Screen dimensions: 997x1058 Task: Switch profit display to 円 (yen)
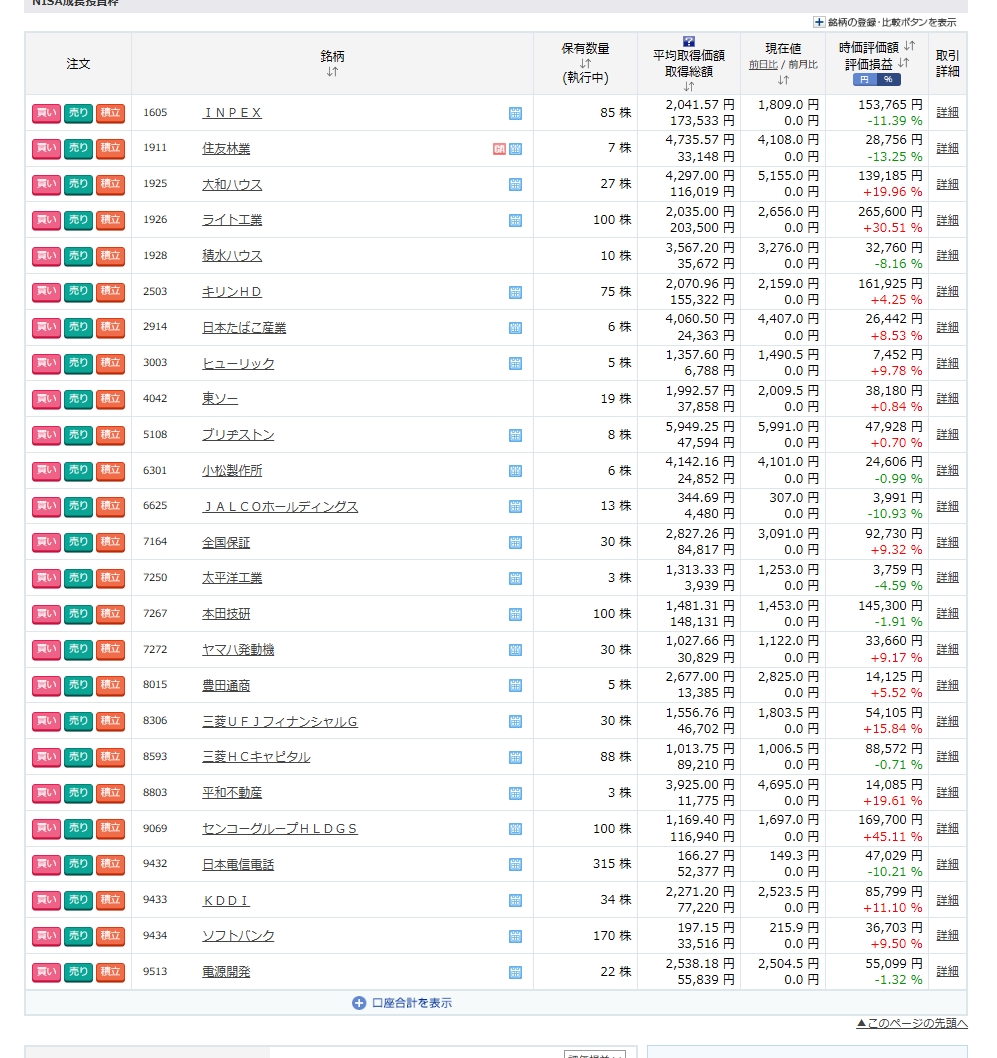[x=864, y=80]
